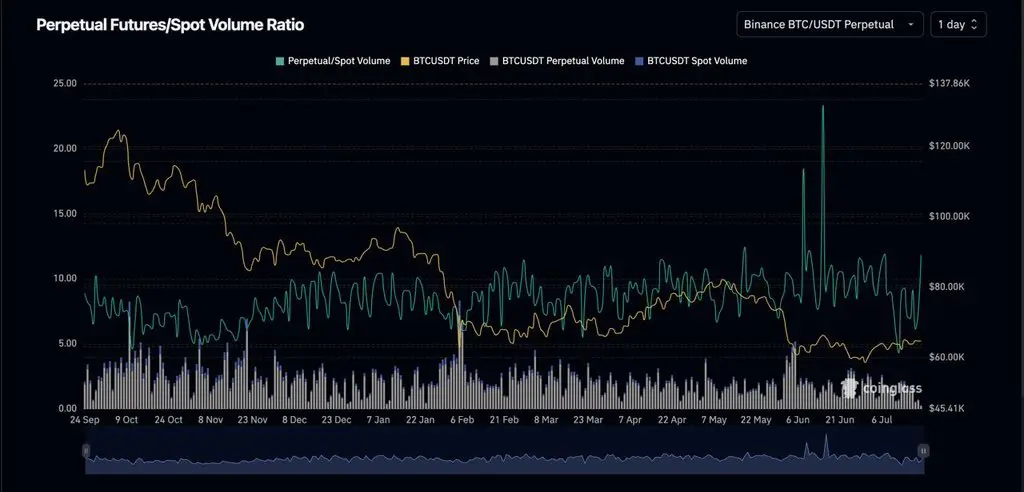This screenshot has height=492, width=1024.
Task: Click the "25.00" left axis value
Action: 65,84
